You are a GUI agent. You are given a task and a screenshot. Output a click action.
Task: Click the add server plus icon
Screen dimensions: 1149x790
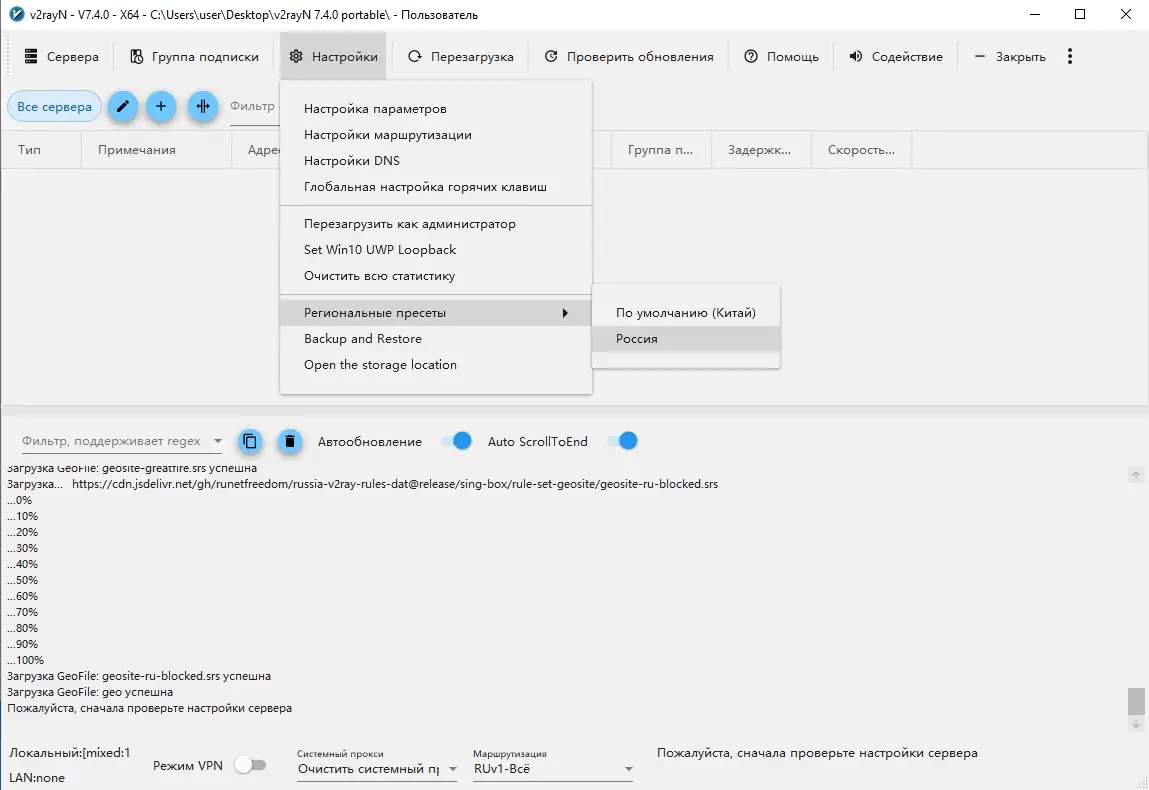coord(161,106)
